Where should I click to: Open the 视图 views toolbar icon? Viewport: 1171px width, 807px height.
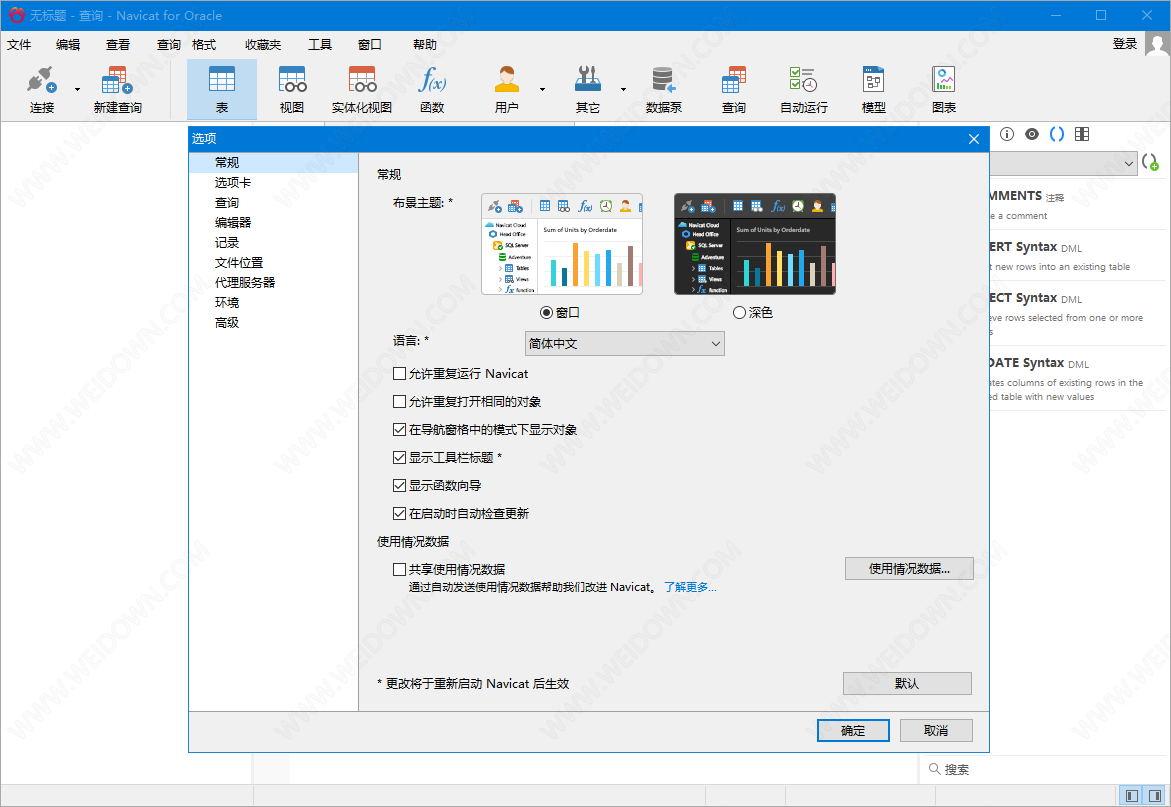(292, 79)
